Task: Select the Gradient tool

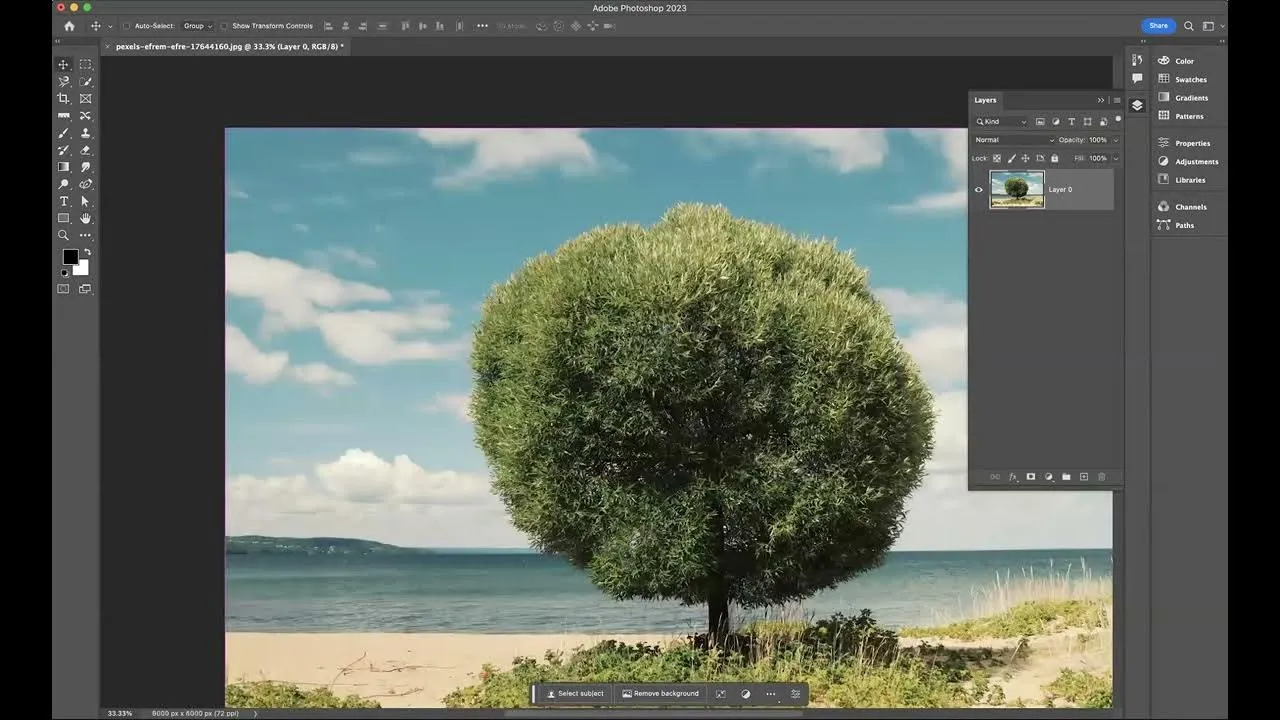Action: click(x=63, y=166)
